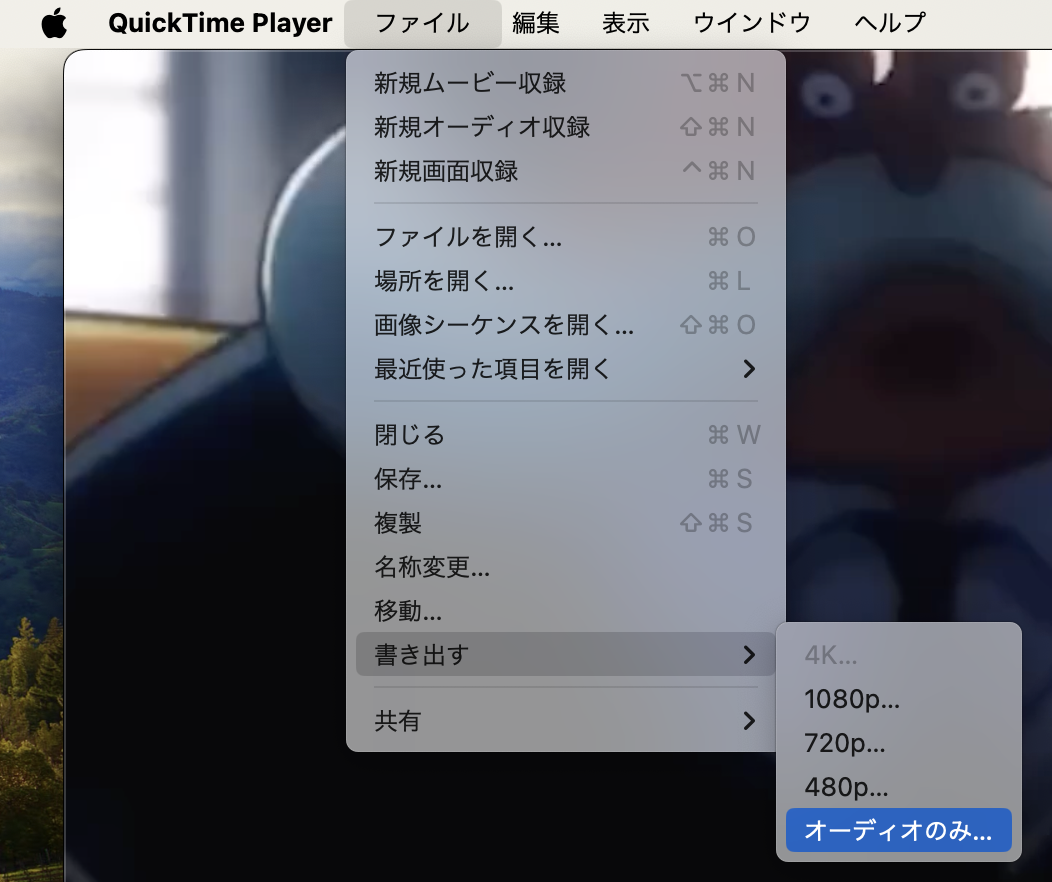Choose 閉じる from the menu

pyautogui.click(x=566, y=435)
